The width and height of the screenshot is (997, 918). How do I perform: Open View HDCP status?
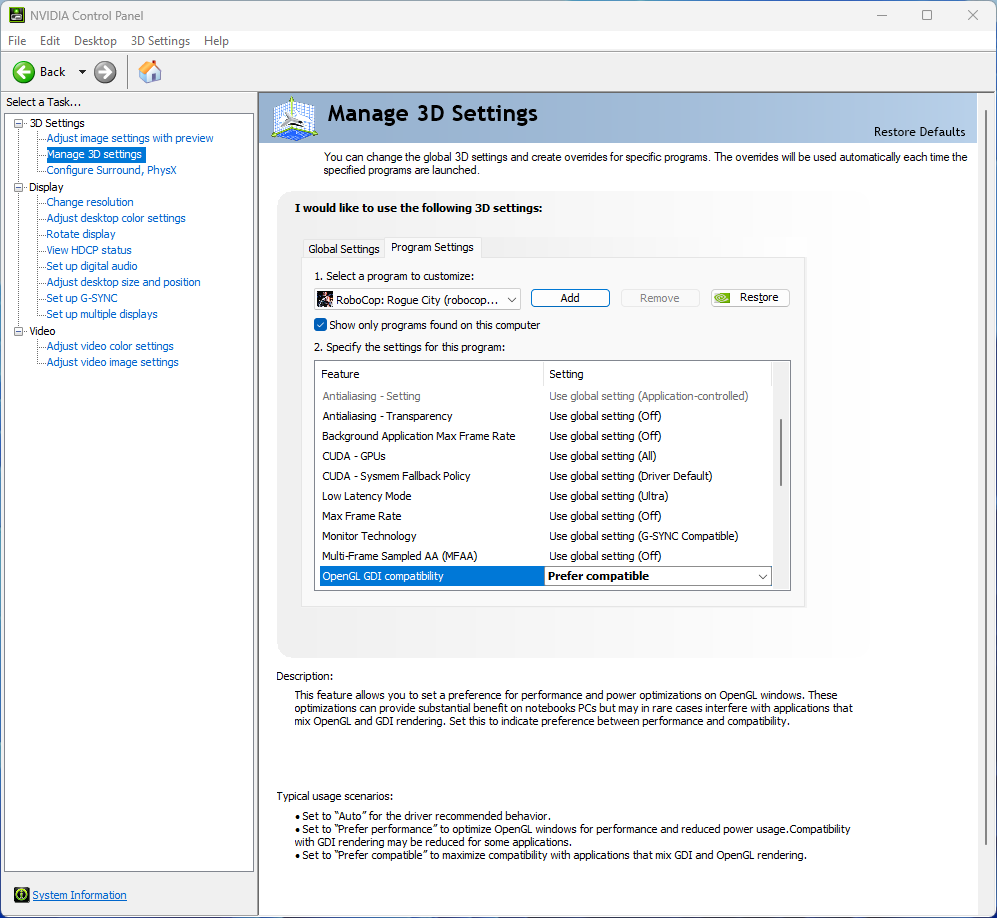[x=89, y=250]
